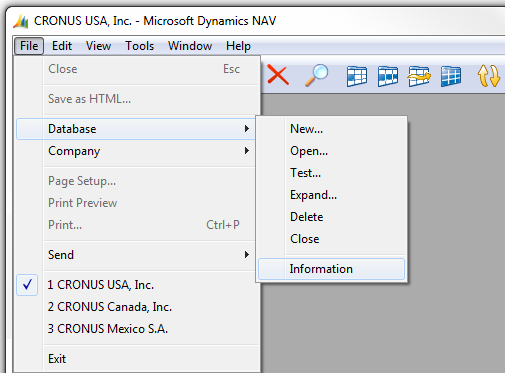
Task: Choose Open... in Database submenu
Action: 331,151
